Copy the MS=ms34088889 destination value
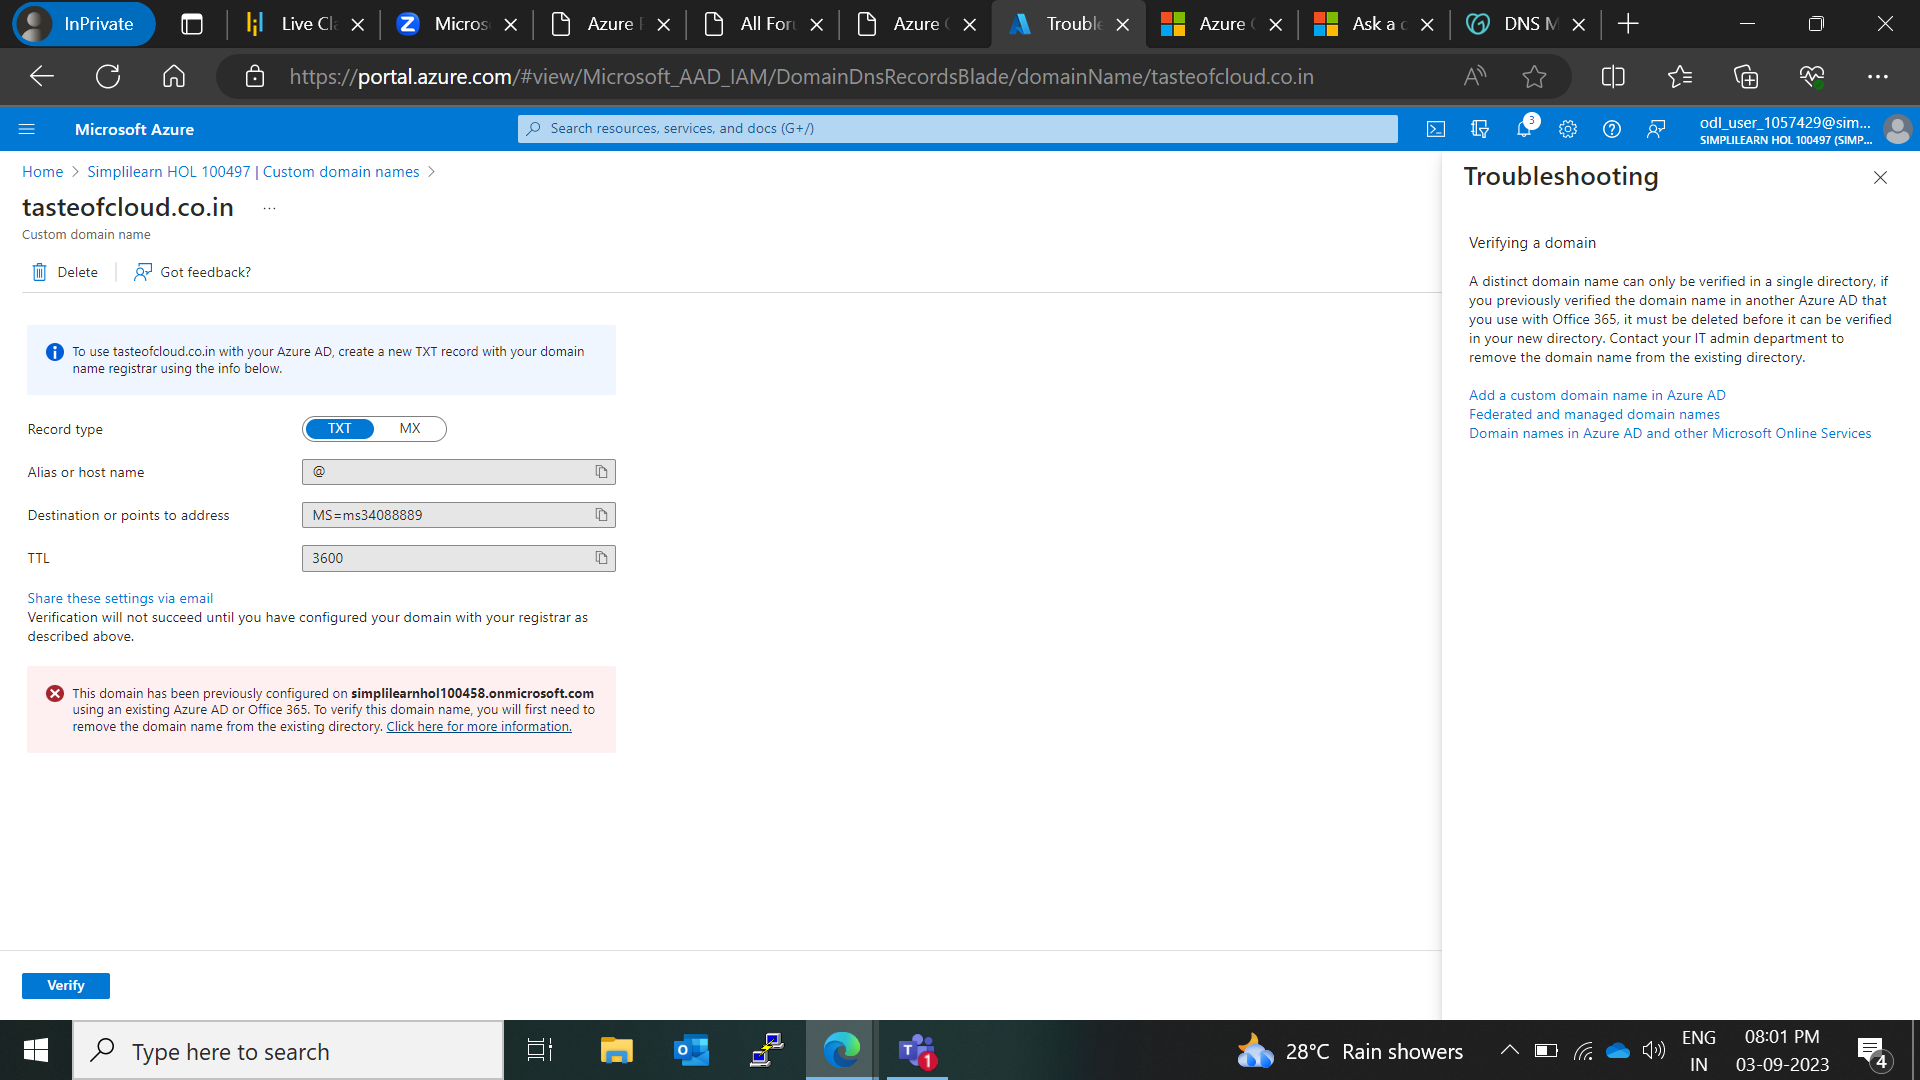 tap(600, 514)
